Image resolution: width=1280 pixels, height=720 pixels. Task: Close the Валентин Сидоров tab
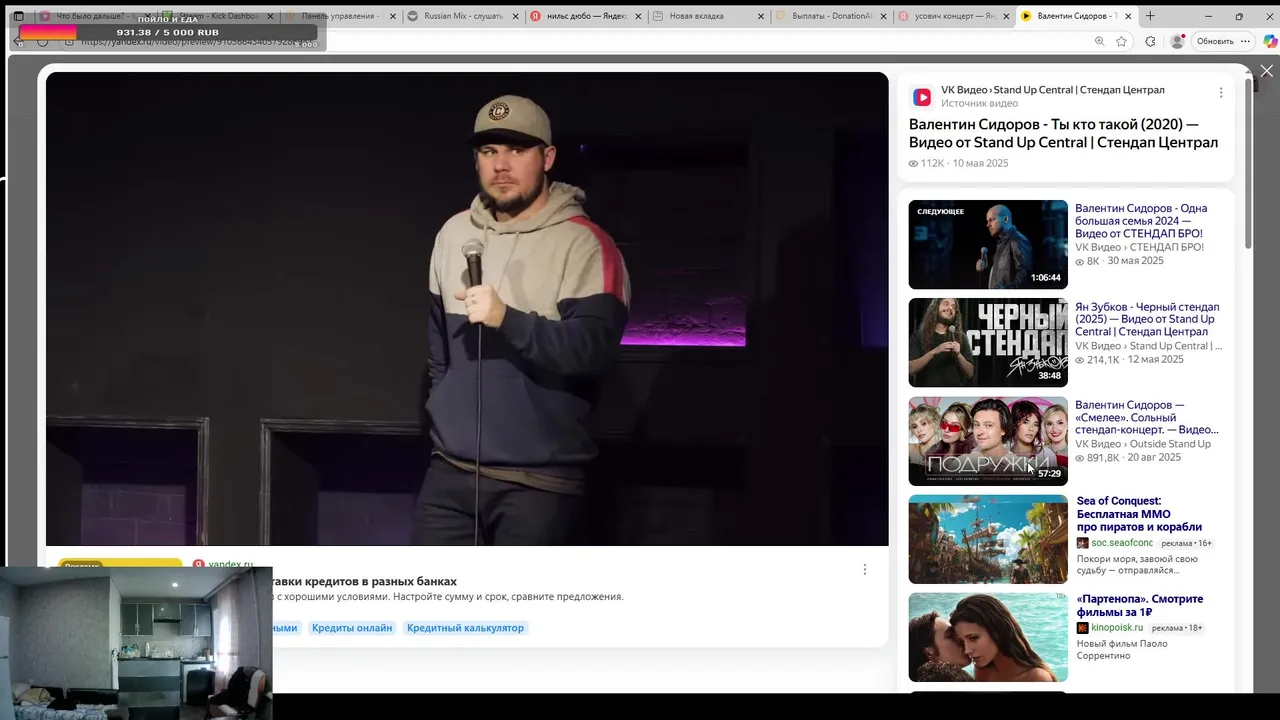(1129, 16)
